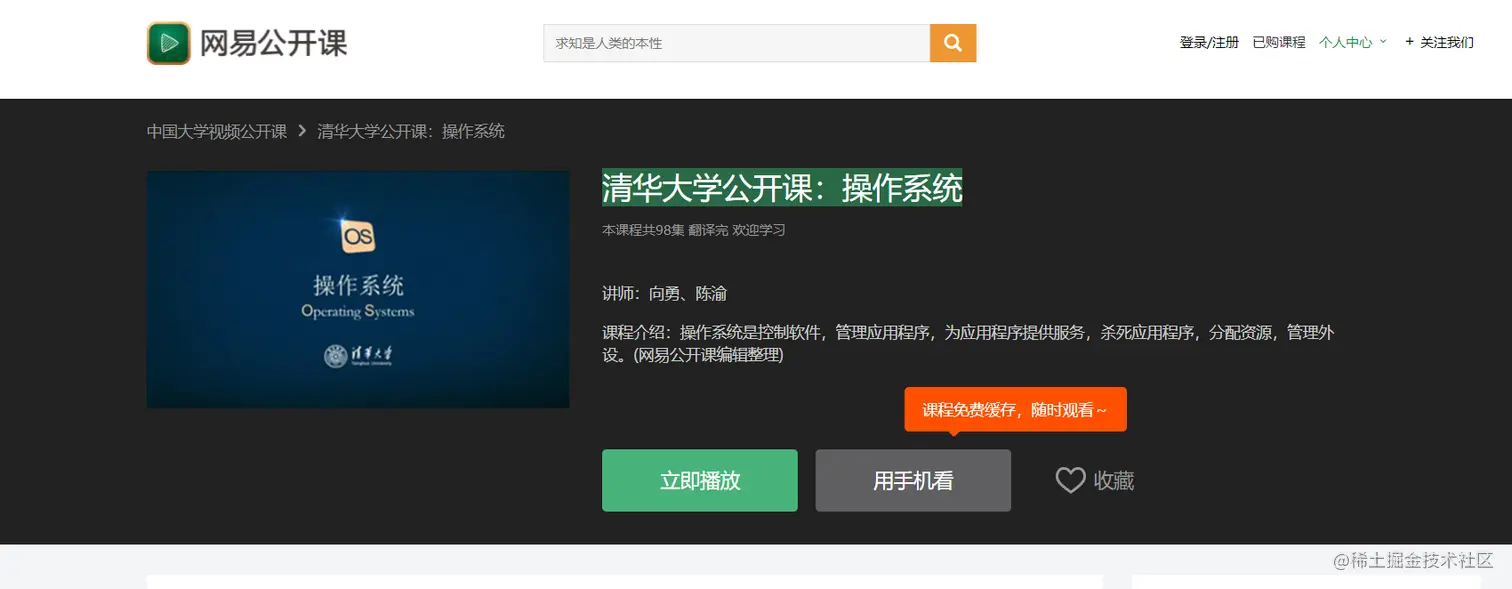Start the course with 立即播放 button

700,481
